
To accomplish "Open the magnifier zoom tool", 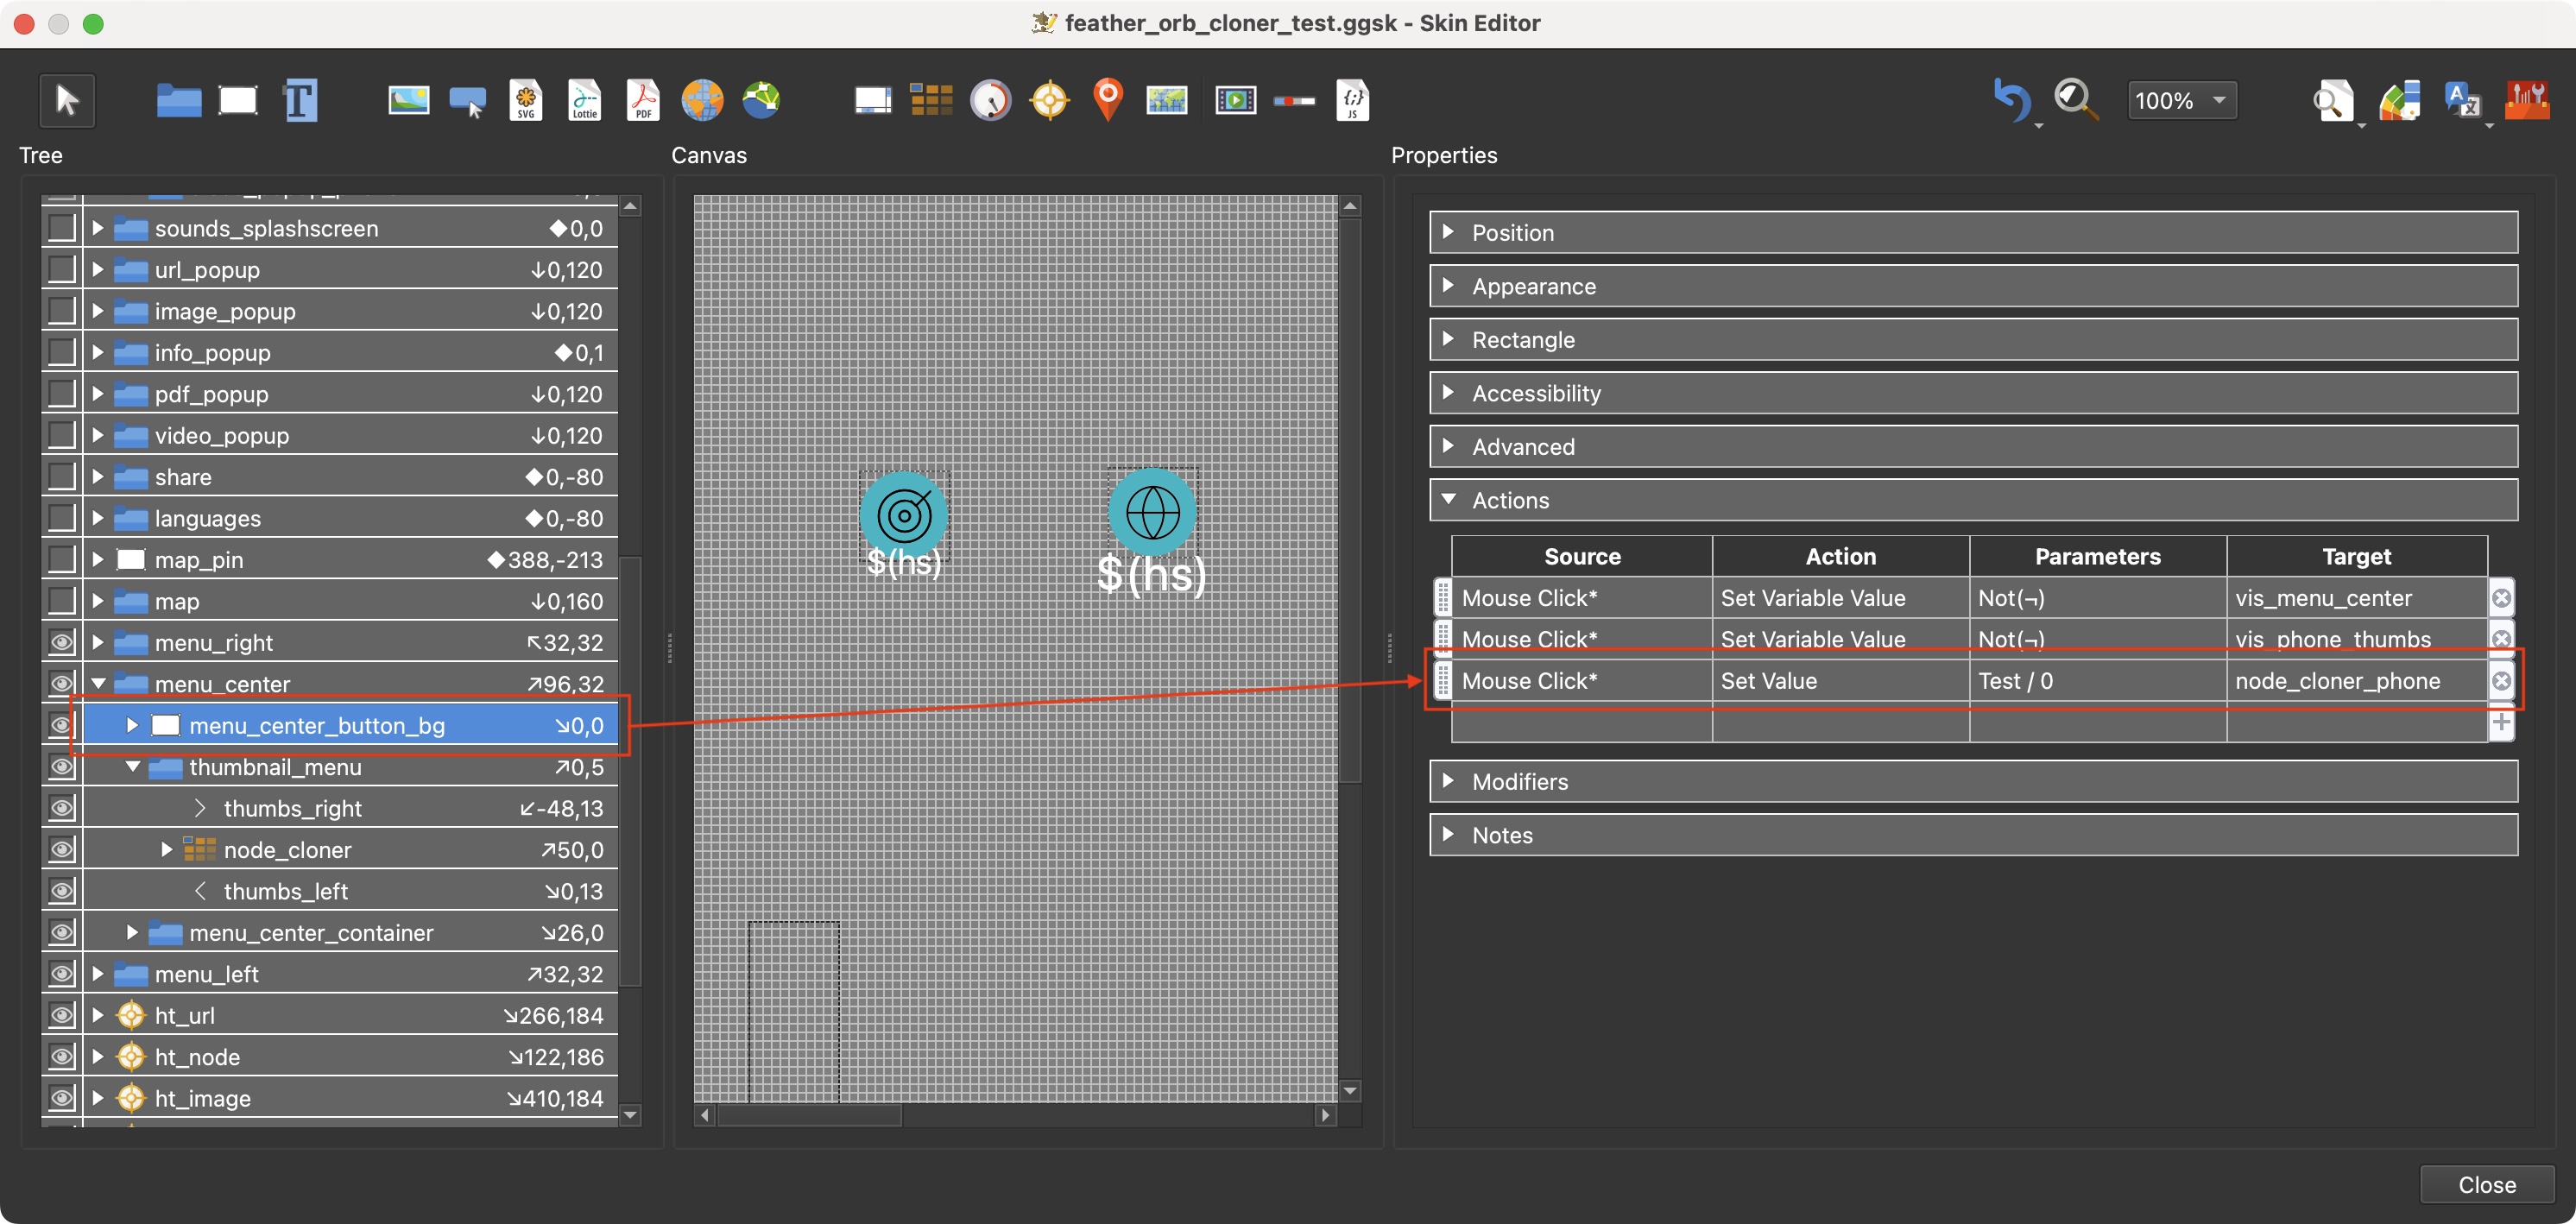I will 2075,100.
